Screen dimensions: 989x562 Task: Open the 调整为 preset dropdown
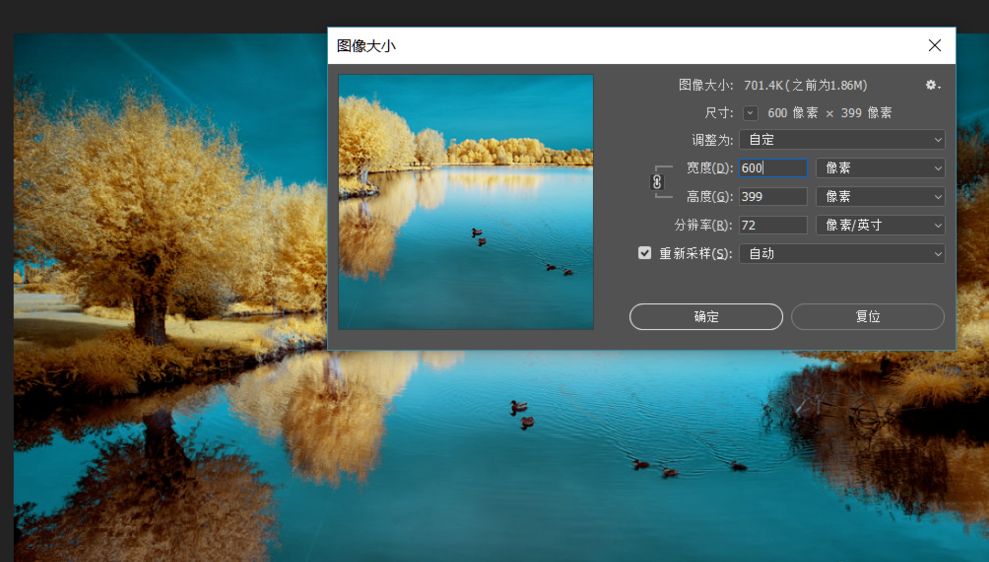point(842,139)
